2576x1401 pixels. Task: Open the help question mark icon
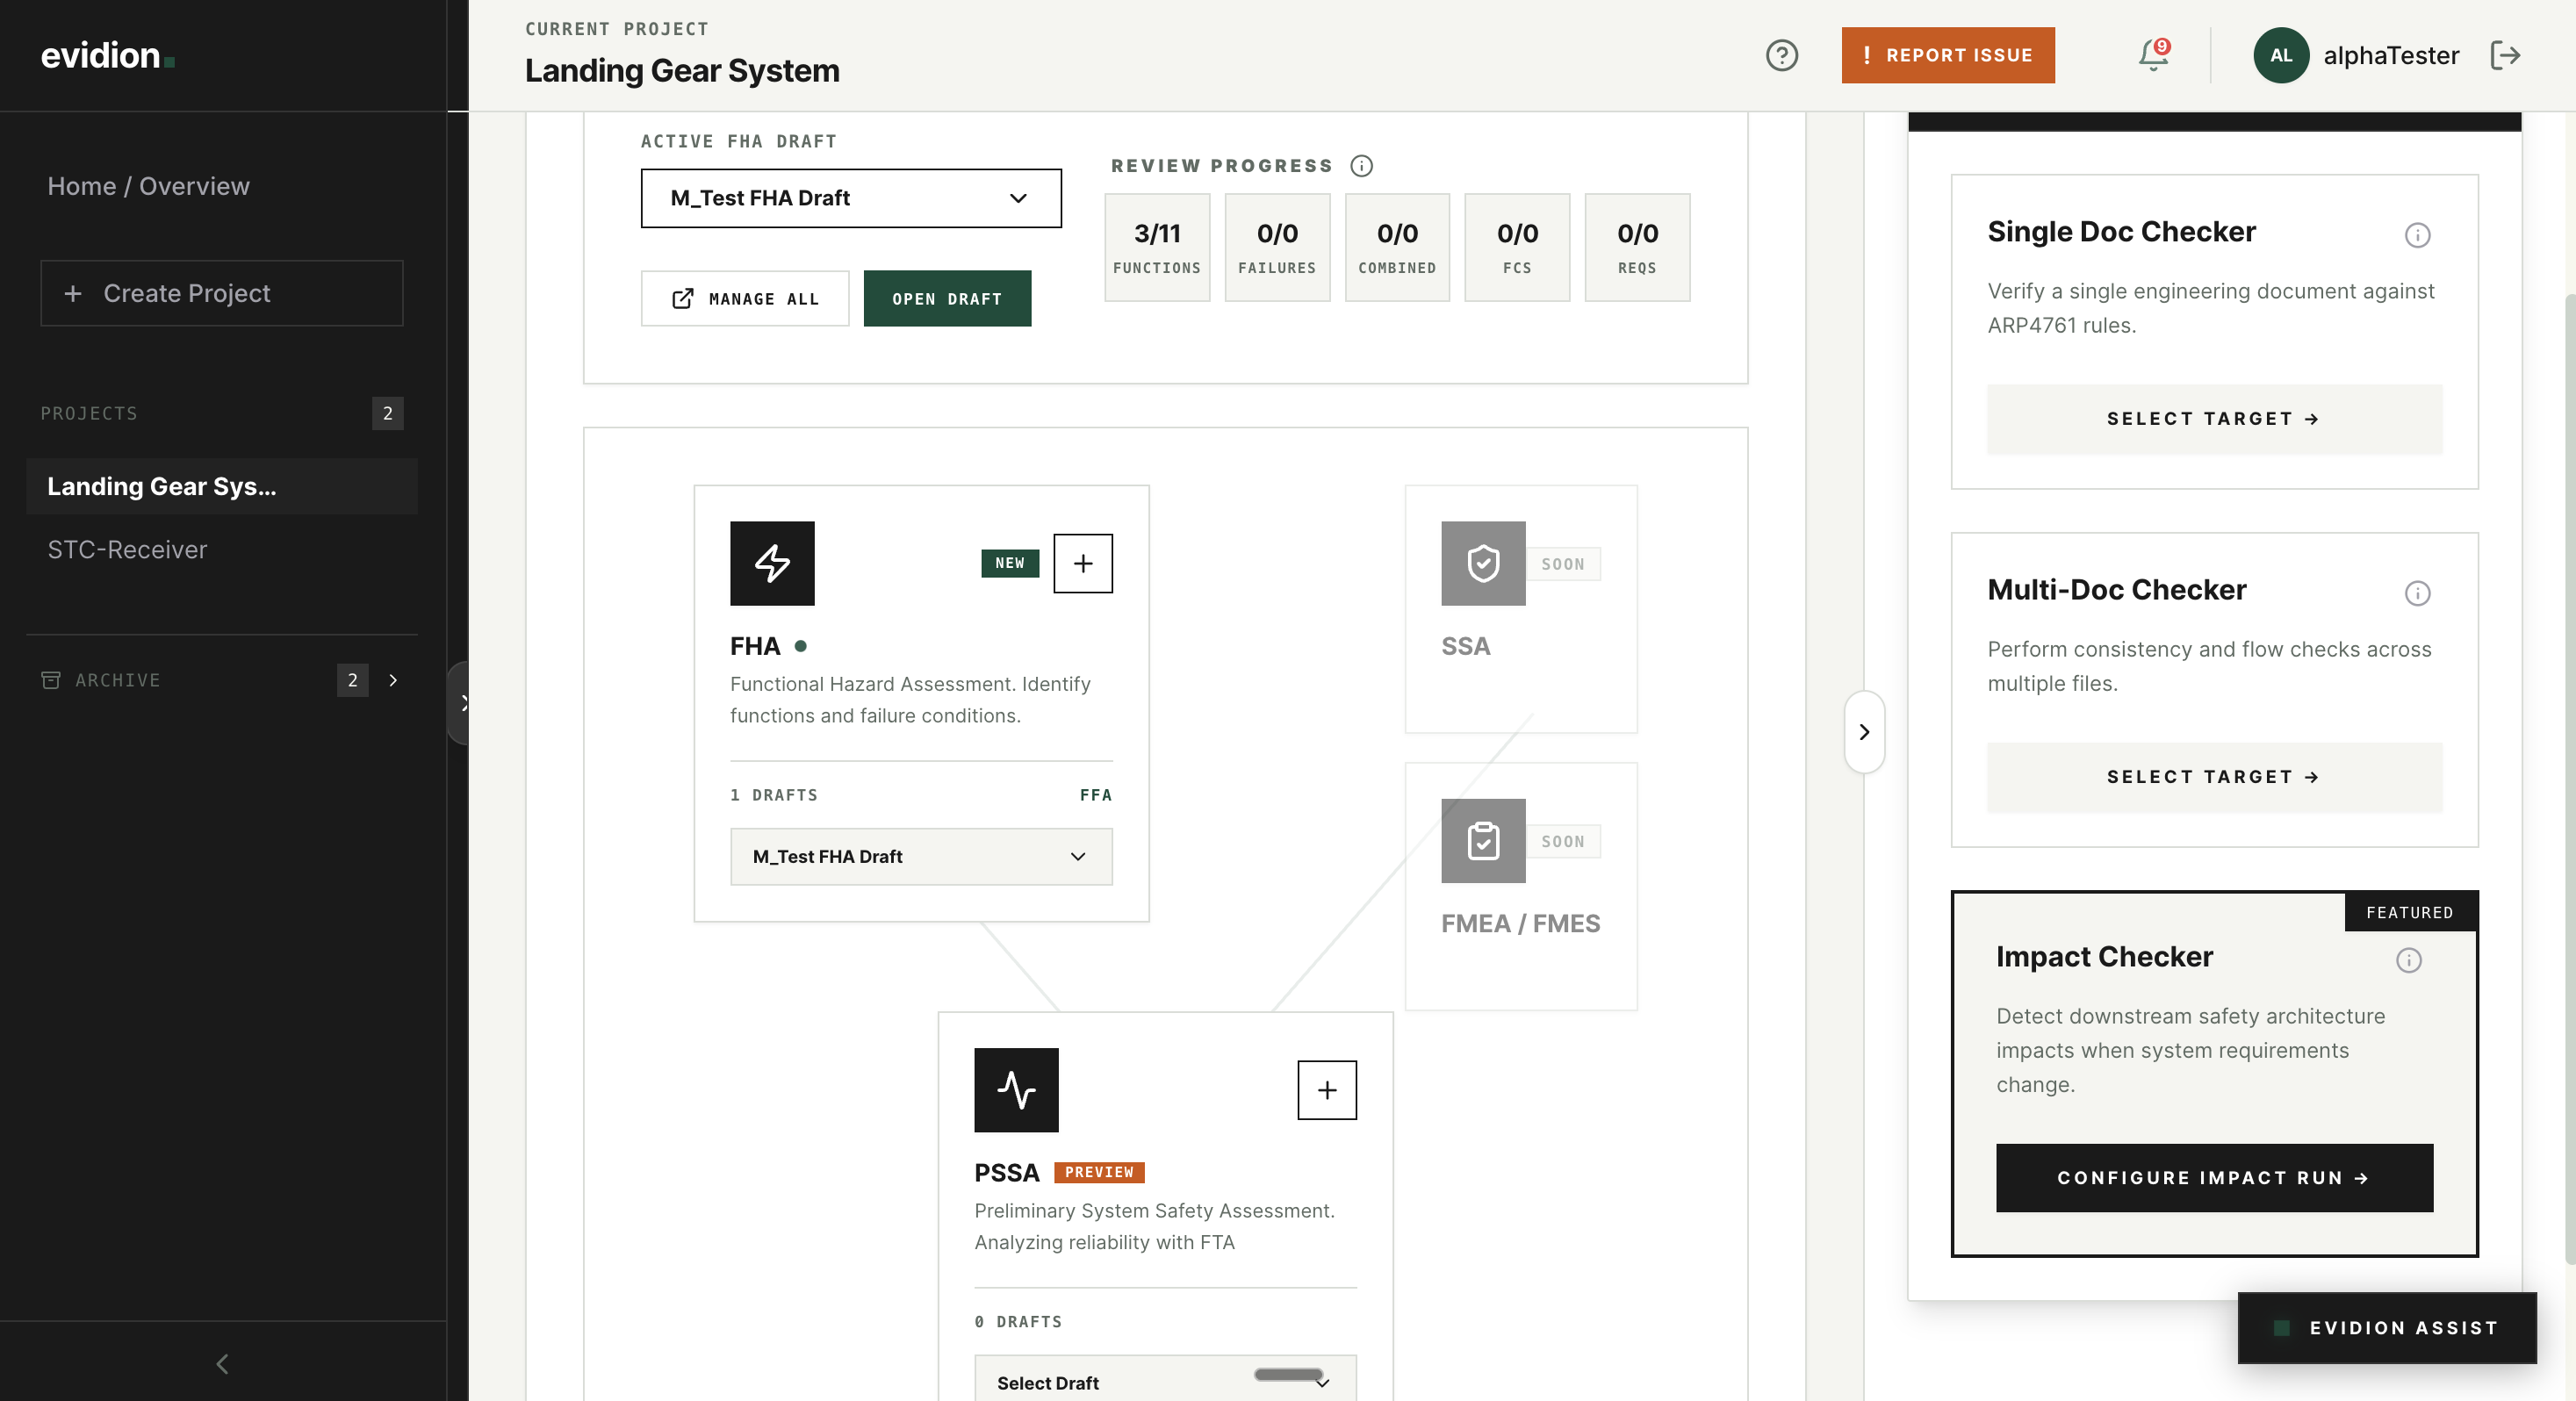tap(1781, 55)
